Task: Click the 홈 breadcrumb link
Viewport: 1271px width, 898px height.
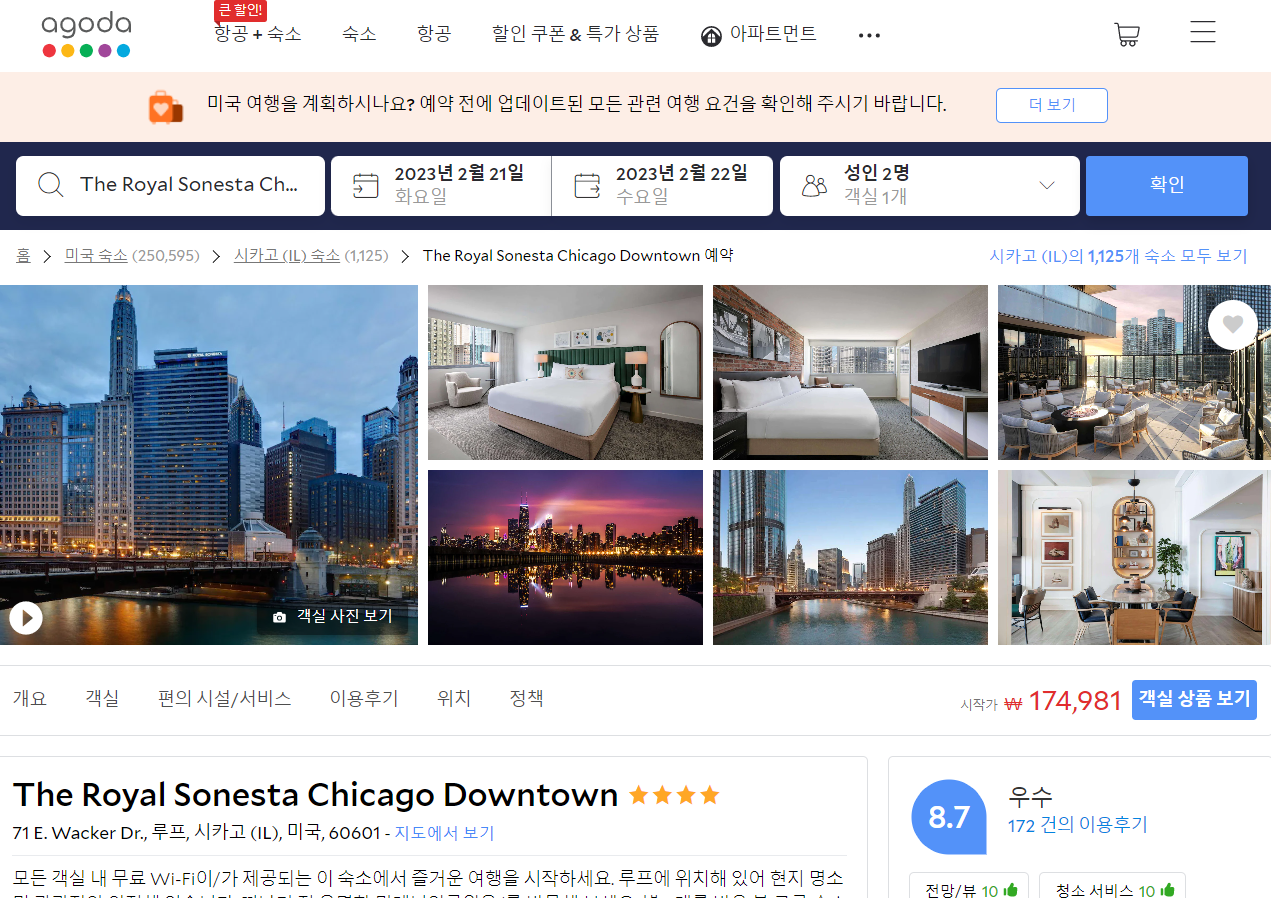Action: tap(23, 256)
